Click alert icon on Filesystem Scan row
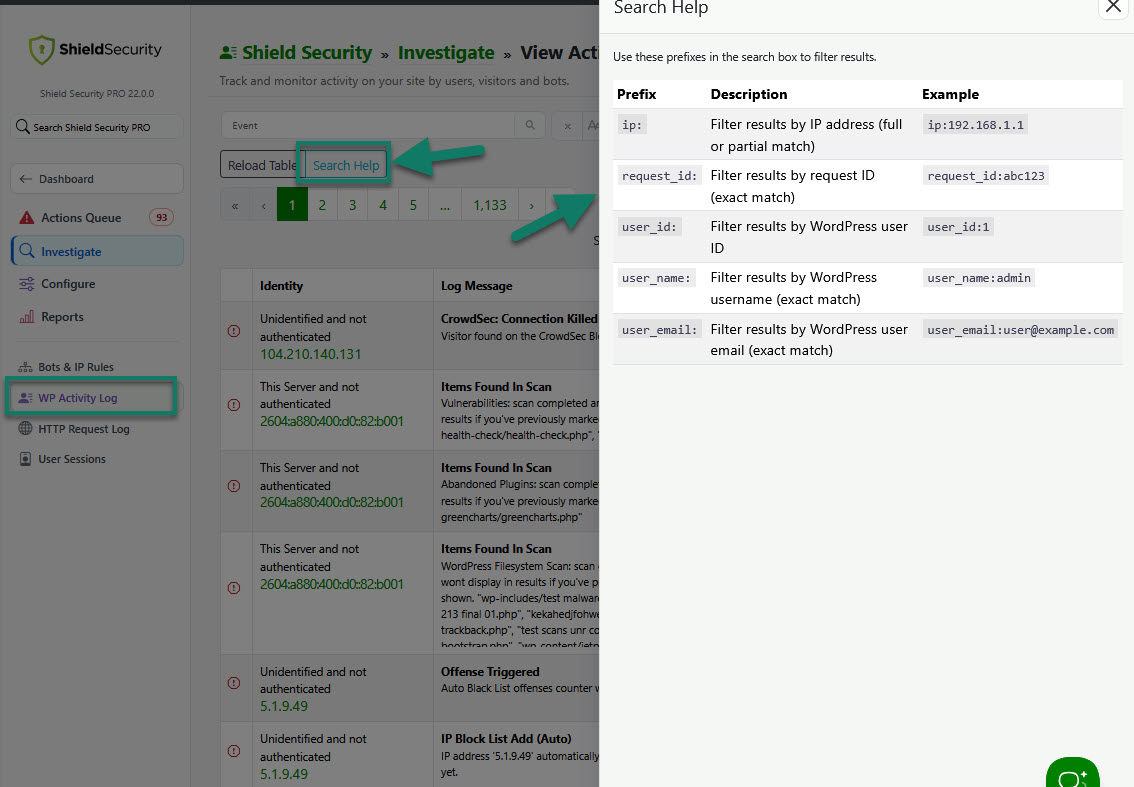This screenshot has height=787, width=1134. pos(234,588)
